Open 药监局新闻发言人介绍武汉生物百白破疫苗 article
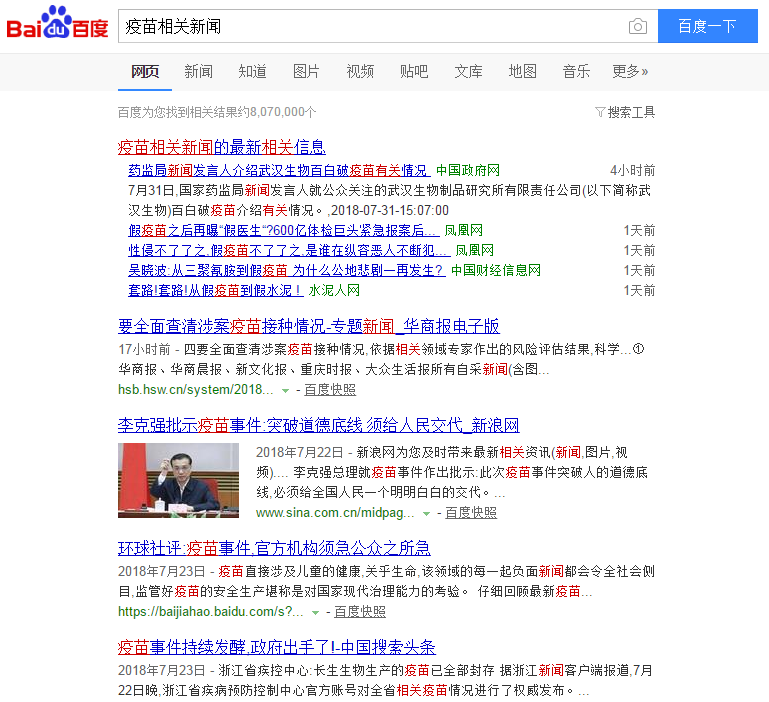This screenshot has width=769, height=702. 278,171
